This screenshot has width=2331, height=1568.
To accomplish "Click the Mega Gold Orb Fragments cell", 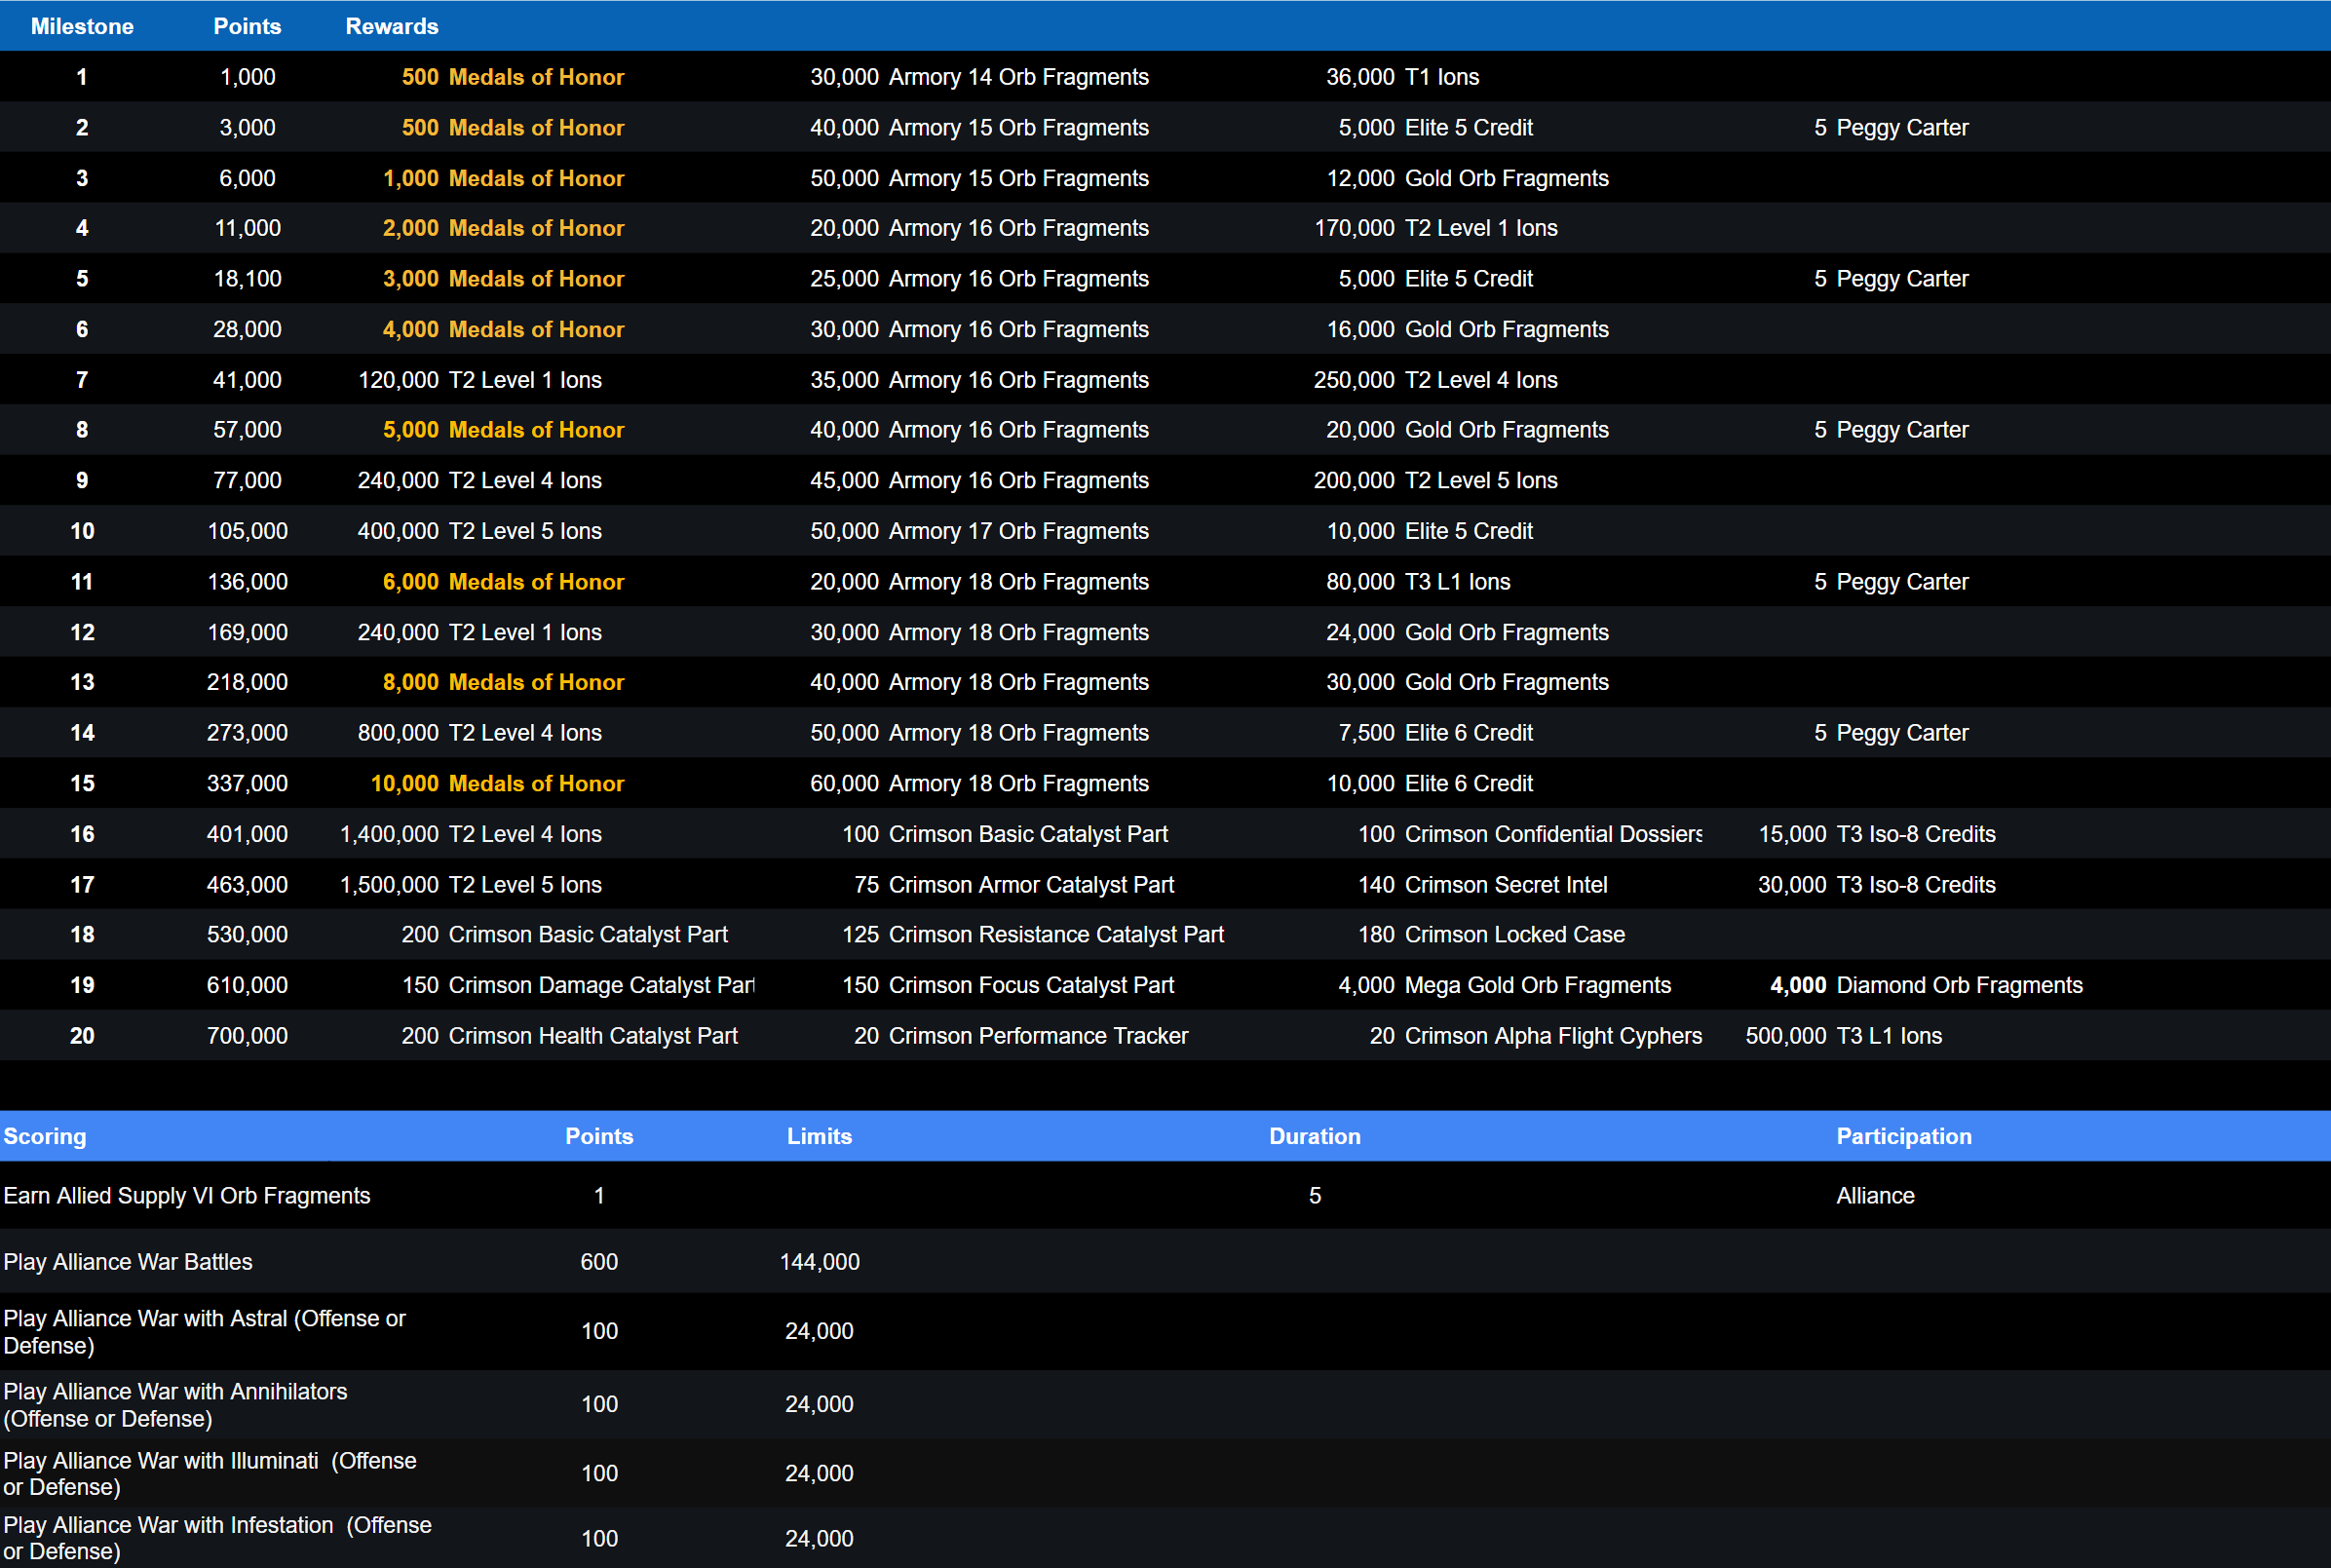I will (x=1537, y=985).
